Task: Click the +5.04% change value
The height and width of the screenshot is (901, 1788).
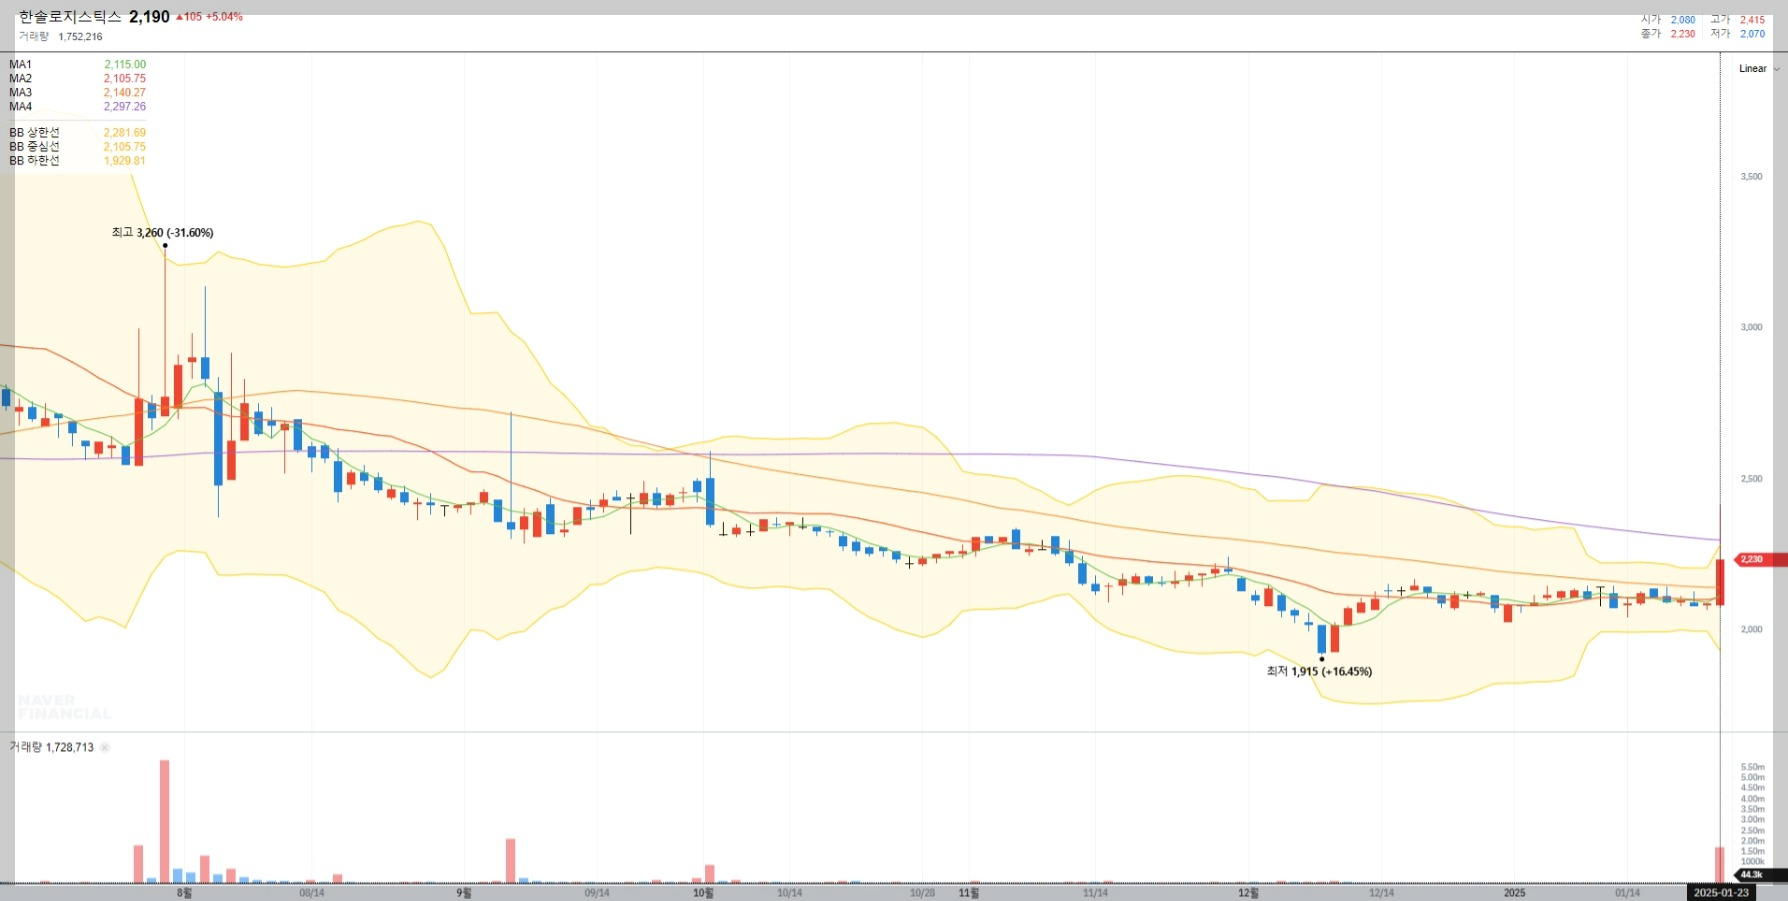Action: [224, 17]
